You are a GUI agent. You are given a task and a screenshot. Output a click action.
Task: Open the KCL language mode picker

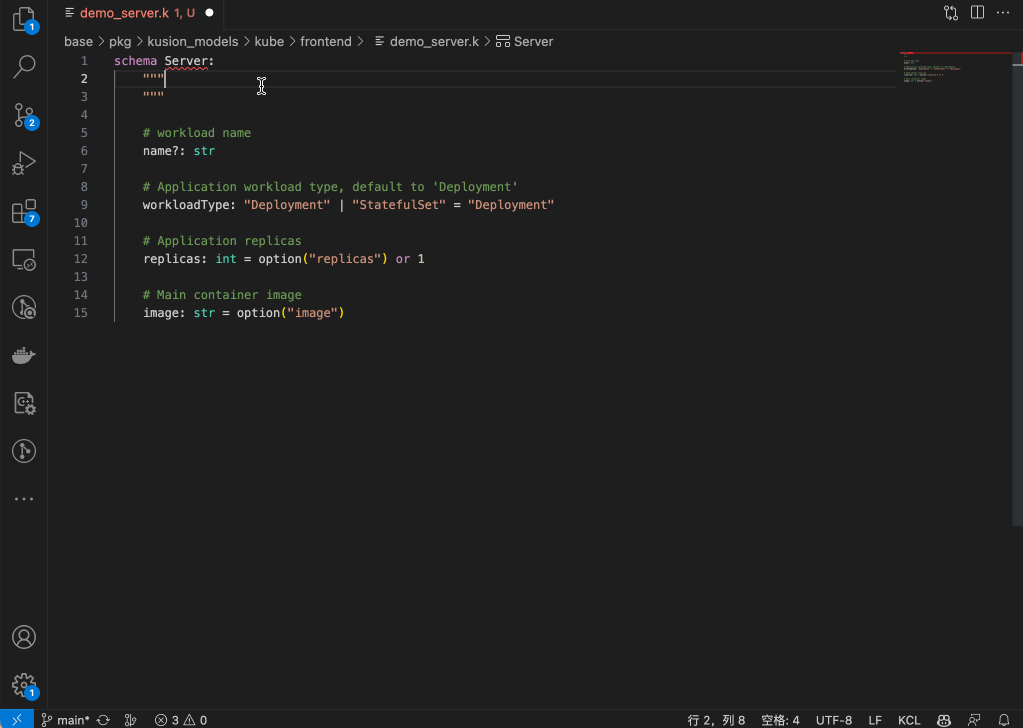pyautogui.click(x=909, y=720)
